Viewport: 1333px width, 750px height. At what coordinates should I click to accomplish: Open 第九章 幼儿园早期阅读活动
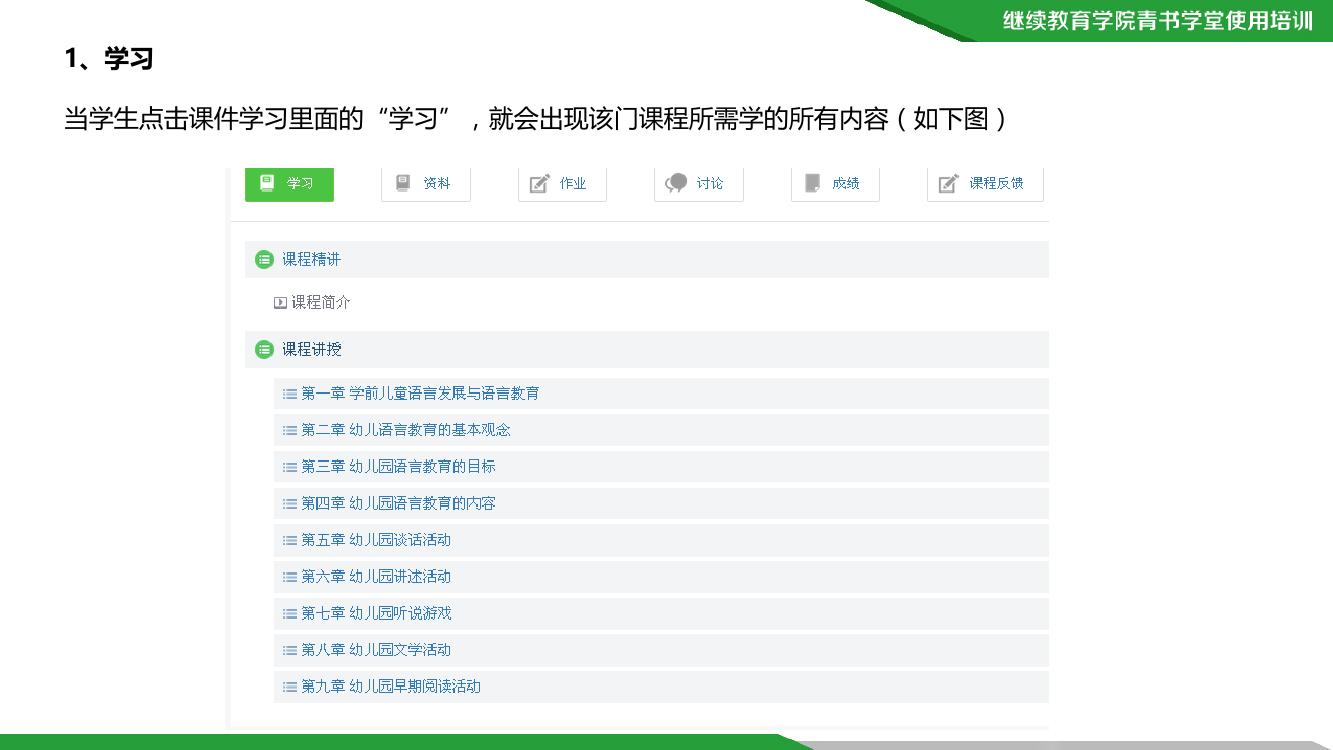391,686
